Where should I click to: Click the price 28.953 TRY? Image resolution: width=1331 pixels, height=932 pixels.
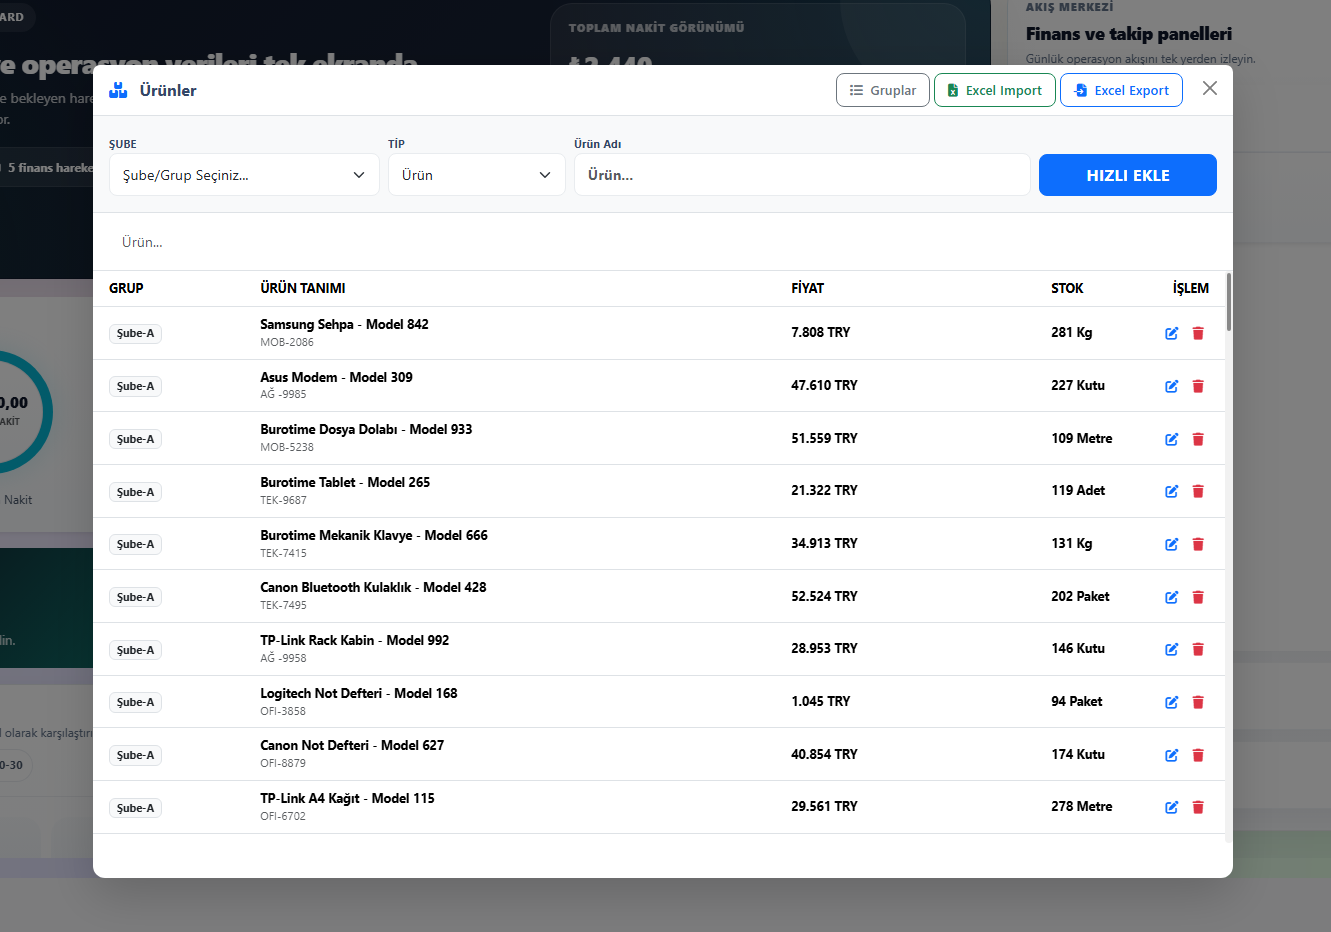tap(824, 648)
